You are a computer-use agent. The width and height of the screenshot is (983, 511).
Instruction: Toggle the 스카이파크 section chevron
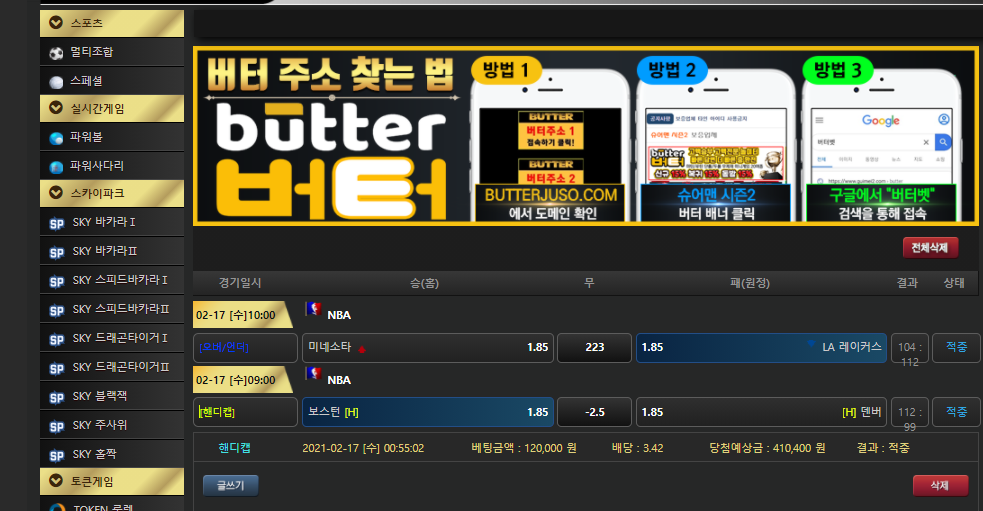pyautogui.click(x=56, y=192)
